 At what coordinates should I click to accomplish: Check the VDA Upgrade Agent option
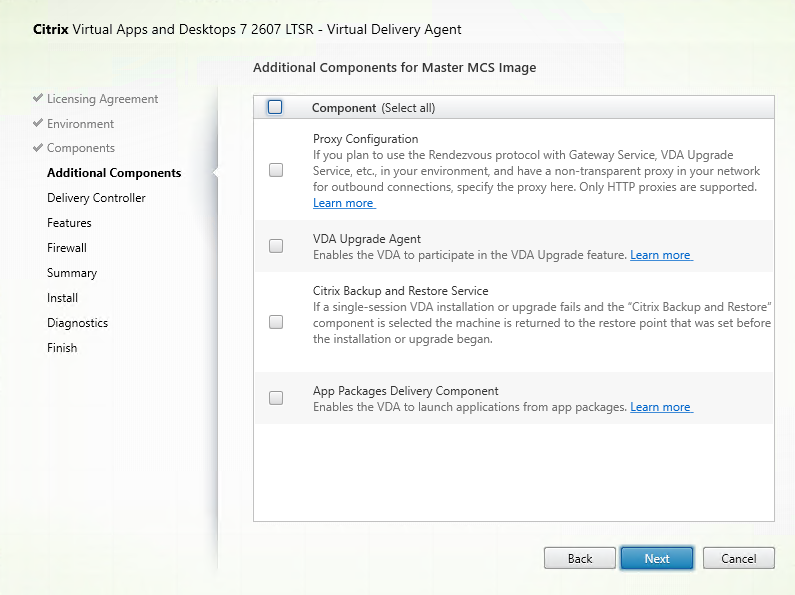276,246
